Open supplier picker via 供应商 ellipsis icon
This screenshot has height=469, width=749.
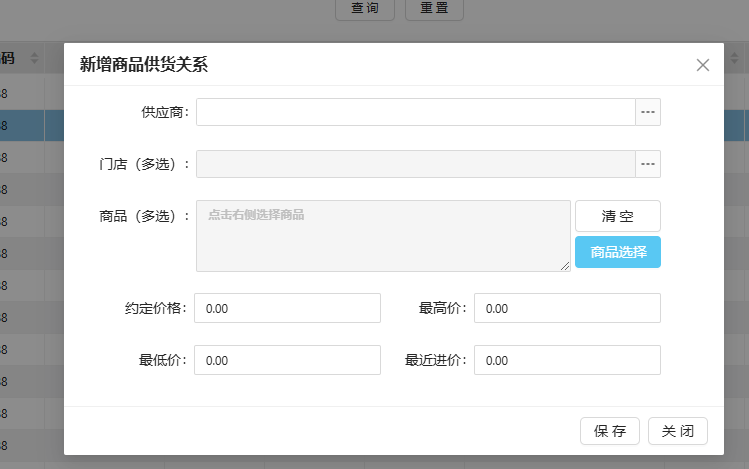[648, 112]
